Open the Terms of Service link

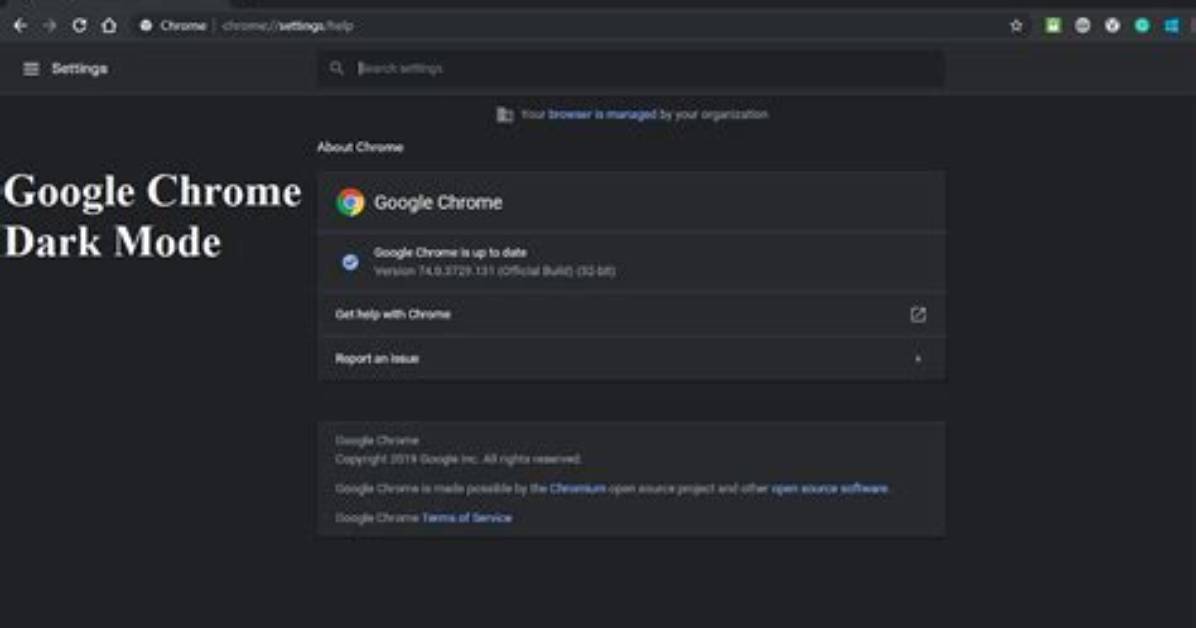coord(467,517)
